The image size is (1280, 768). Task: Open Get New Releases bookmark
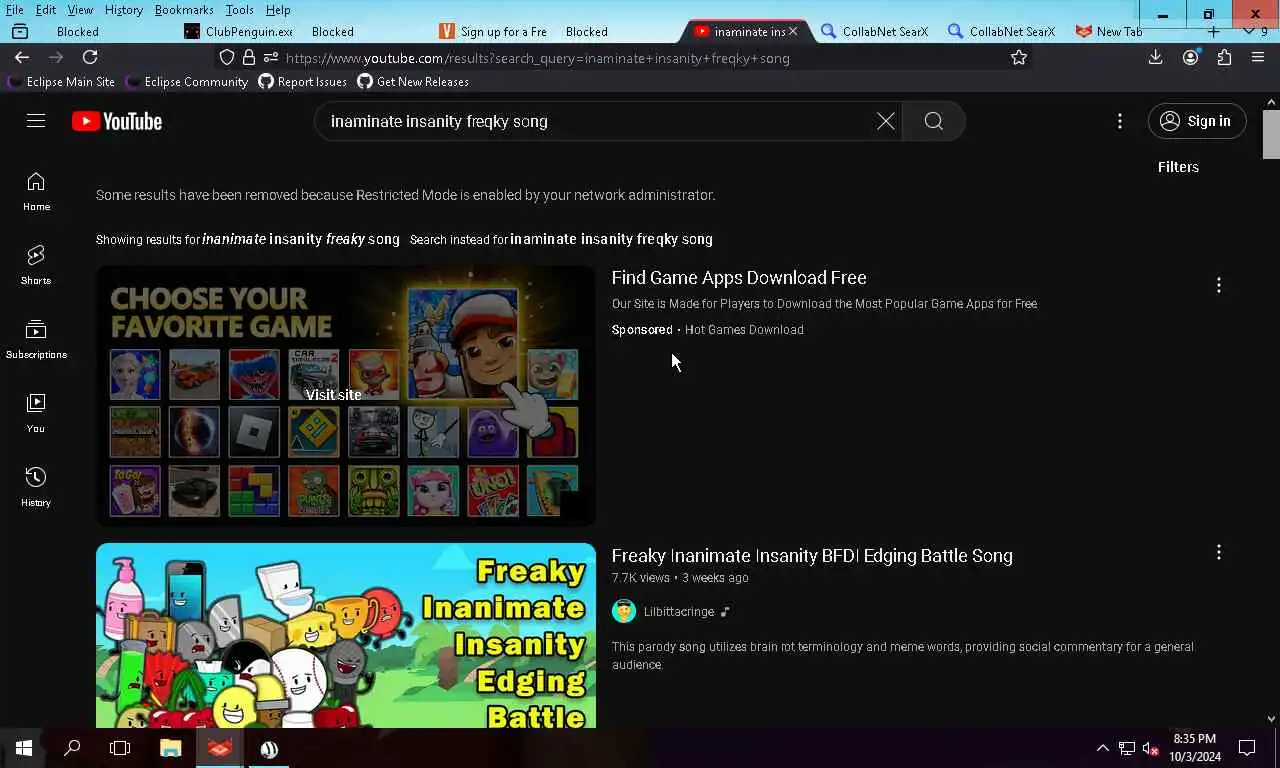tap(413, 82)
